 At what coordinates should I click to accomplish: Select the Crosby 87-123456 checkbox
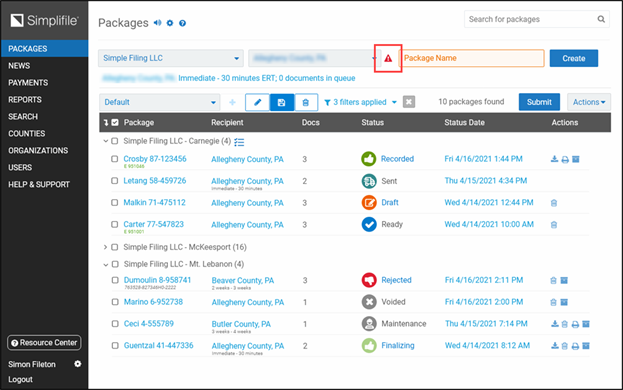click(115, 159)
